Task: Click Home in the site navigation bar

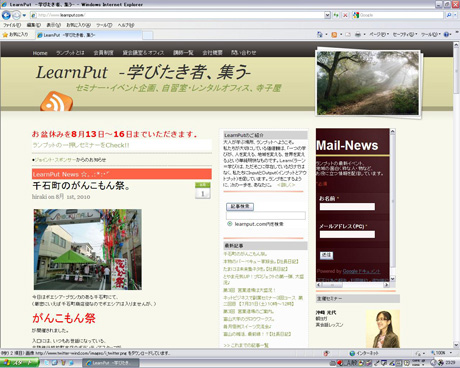Action: point(40,53)
